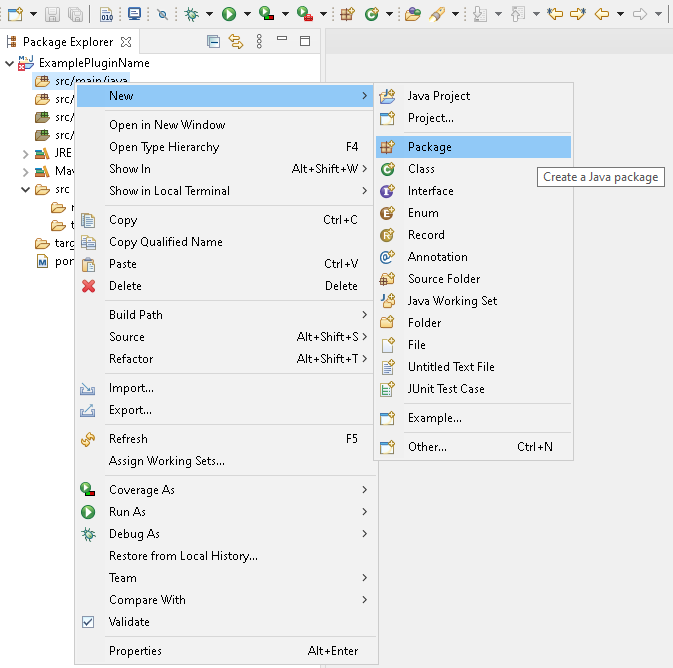Click the Coverage launch toolbar icon

[x=266, y=14]
